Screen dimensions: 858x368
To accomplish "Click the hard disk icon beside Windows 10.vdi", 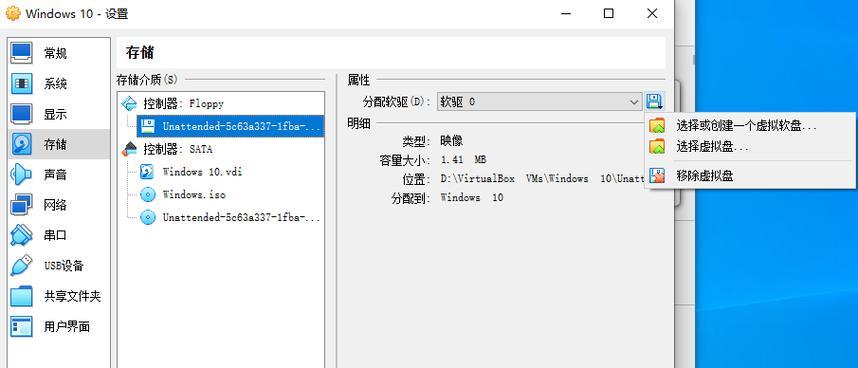I will coord(148,172).
